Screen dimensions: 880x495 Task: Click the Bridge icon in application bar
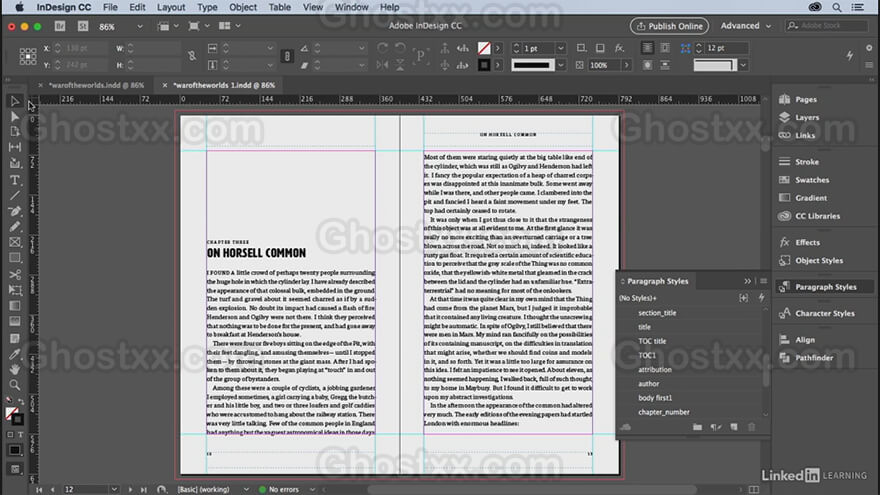pos(60,26)
